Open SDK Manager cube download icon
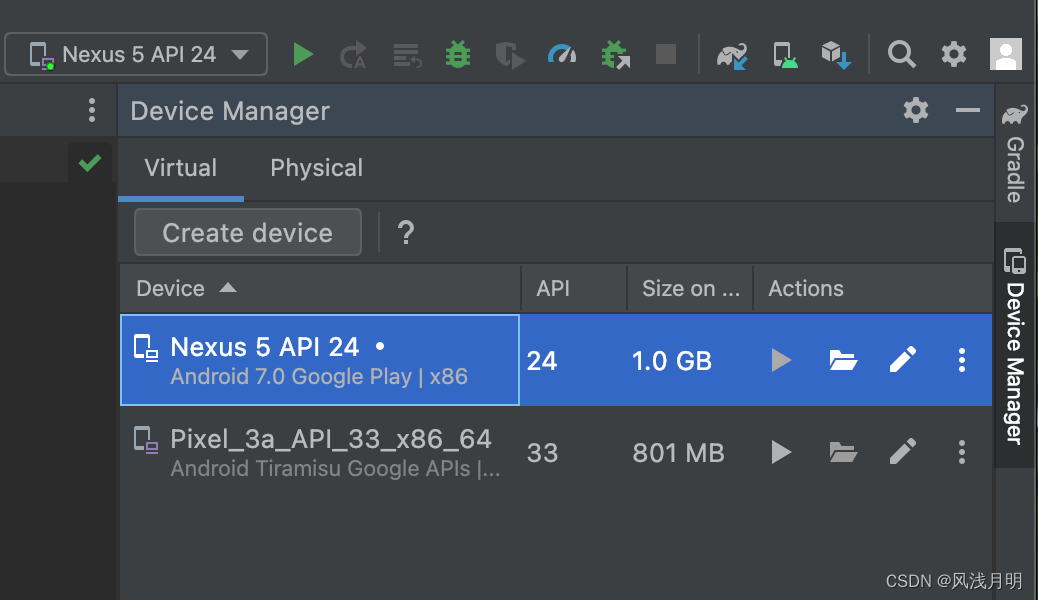The width and height of the screenshot is (1038, 600). [x=836, y=55]
